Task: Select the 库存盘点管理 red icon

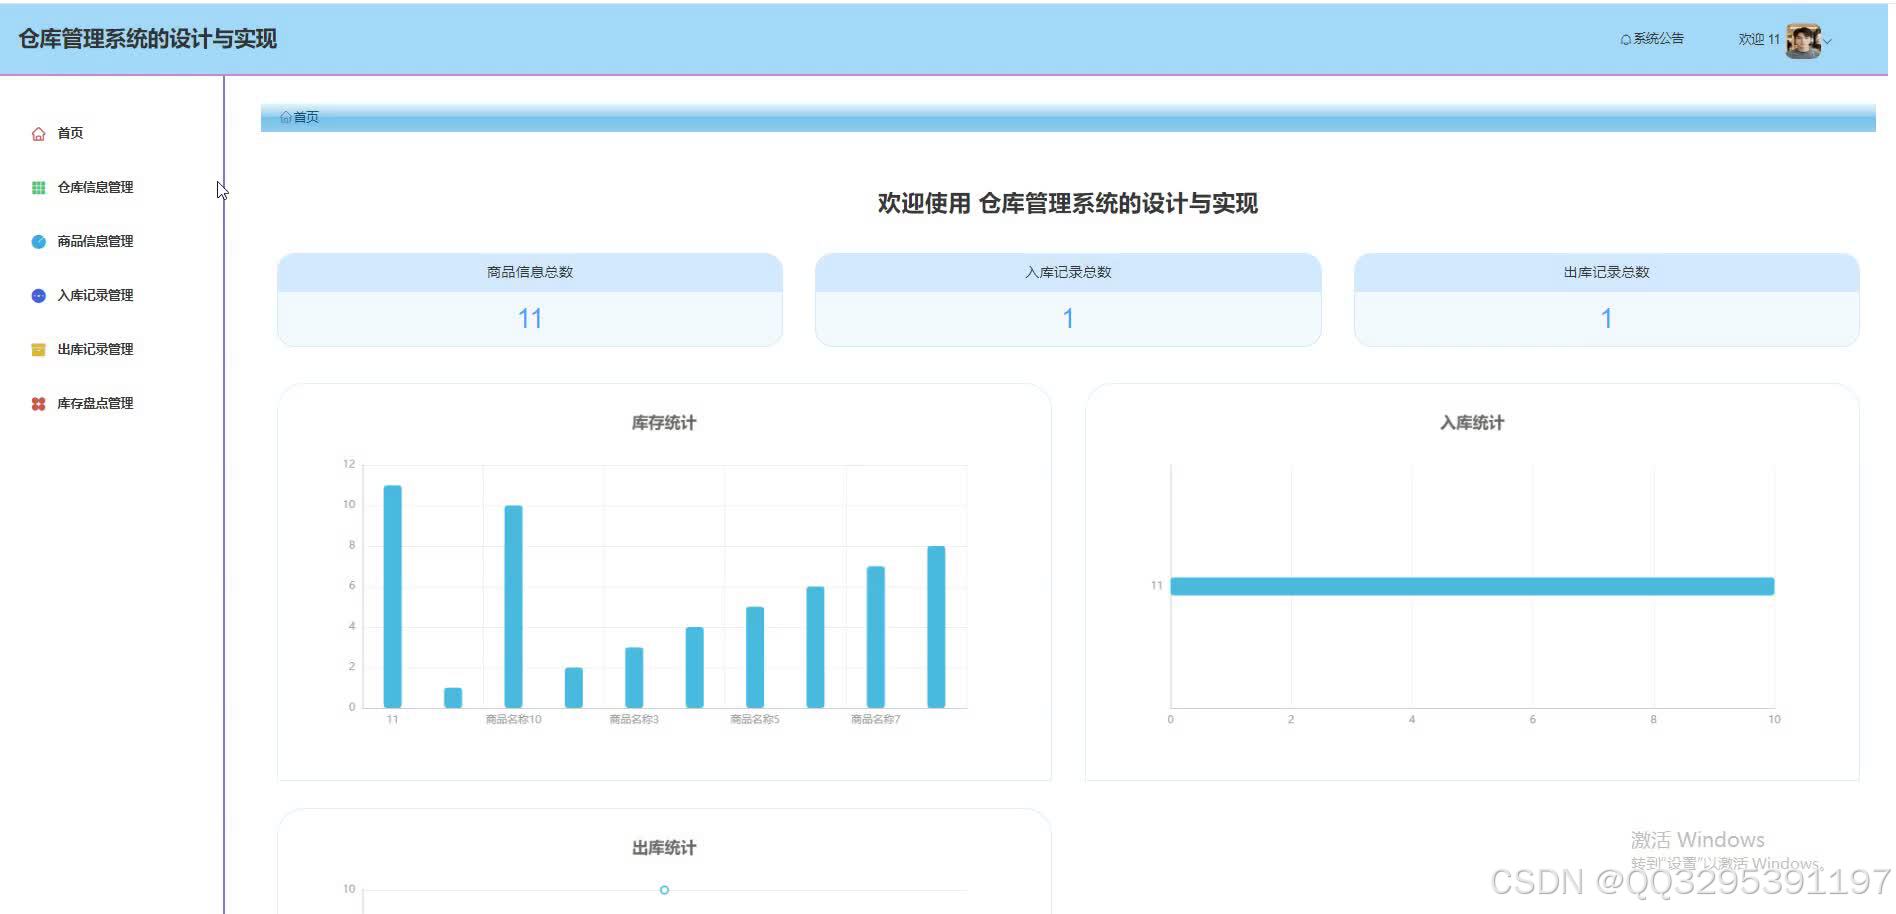Action: tap(38, 403)
